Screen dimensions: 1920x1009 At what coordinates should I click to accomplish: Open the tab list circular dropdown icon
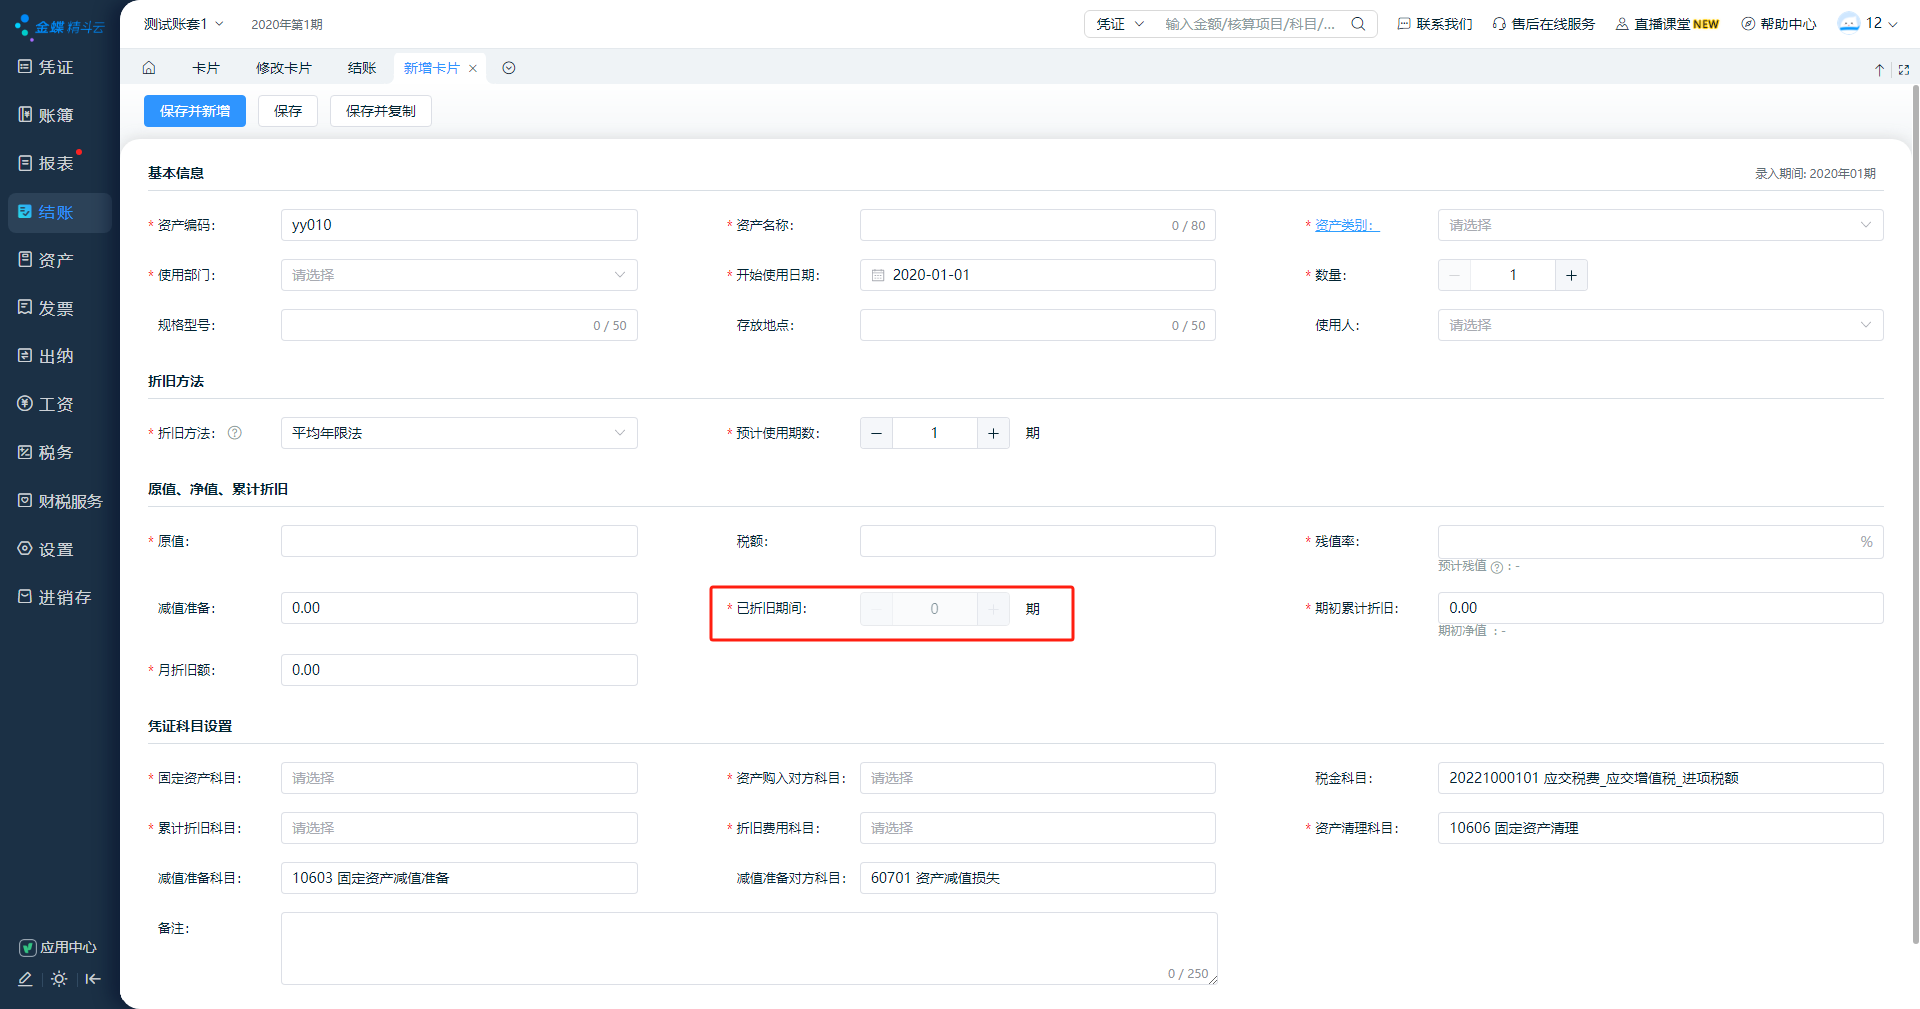pyautogui.click(x=509, y=68)
